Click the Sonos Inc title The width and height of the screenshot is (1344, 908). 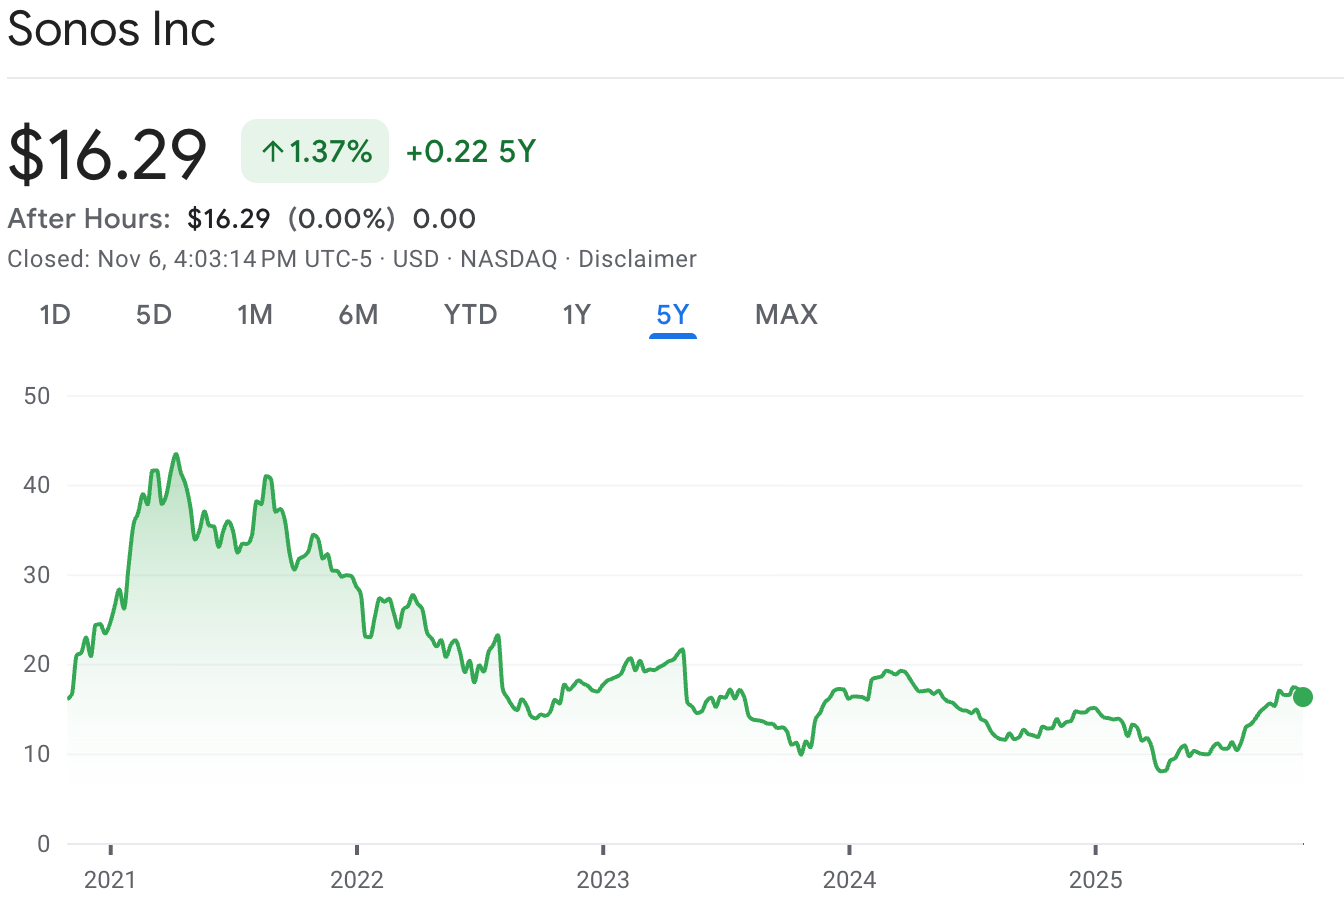(111, 28)
